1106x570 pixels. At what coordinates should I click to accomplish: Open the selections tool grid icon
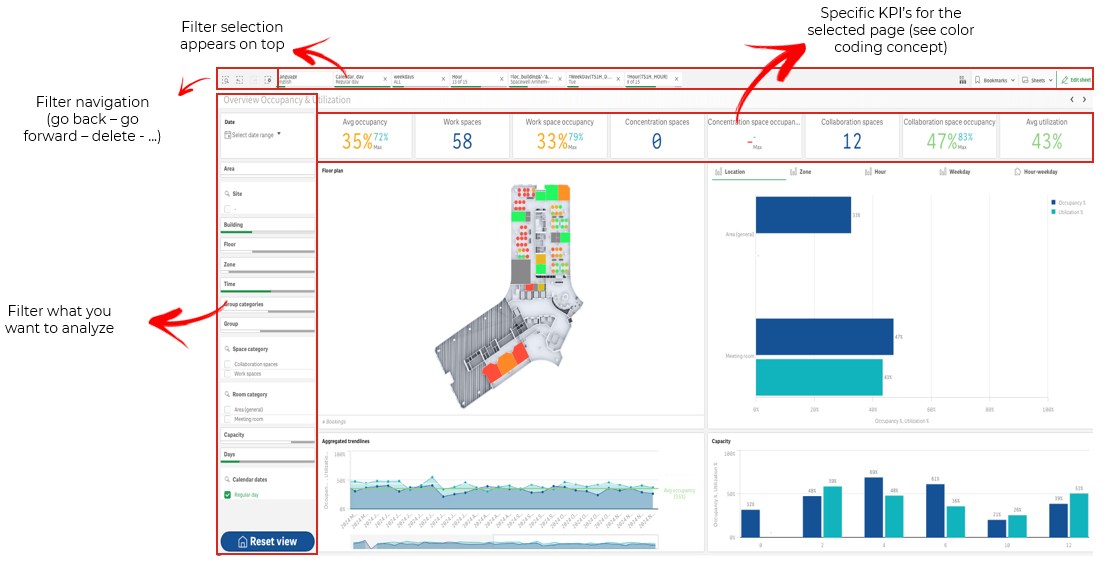point(962,80)
